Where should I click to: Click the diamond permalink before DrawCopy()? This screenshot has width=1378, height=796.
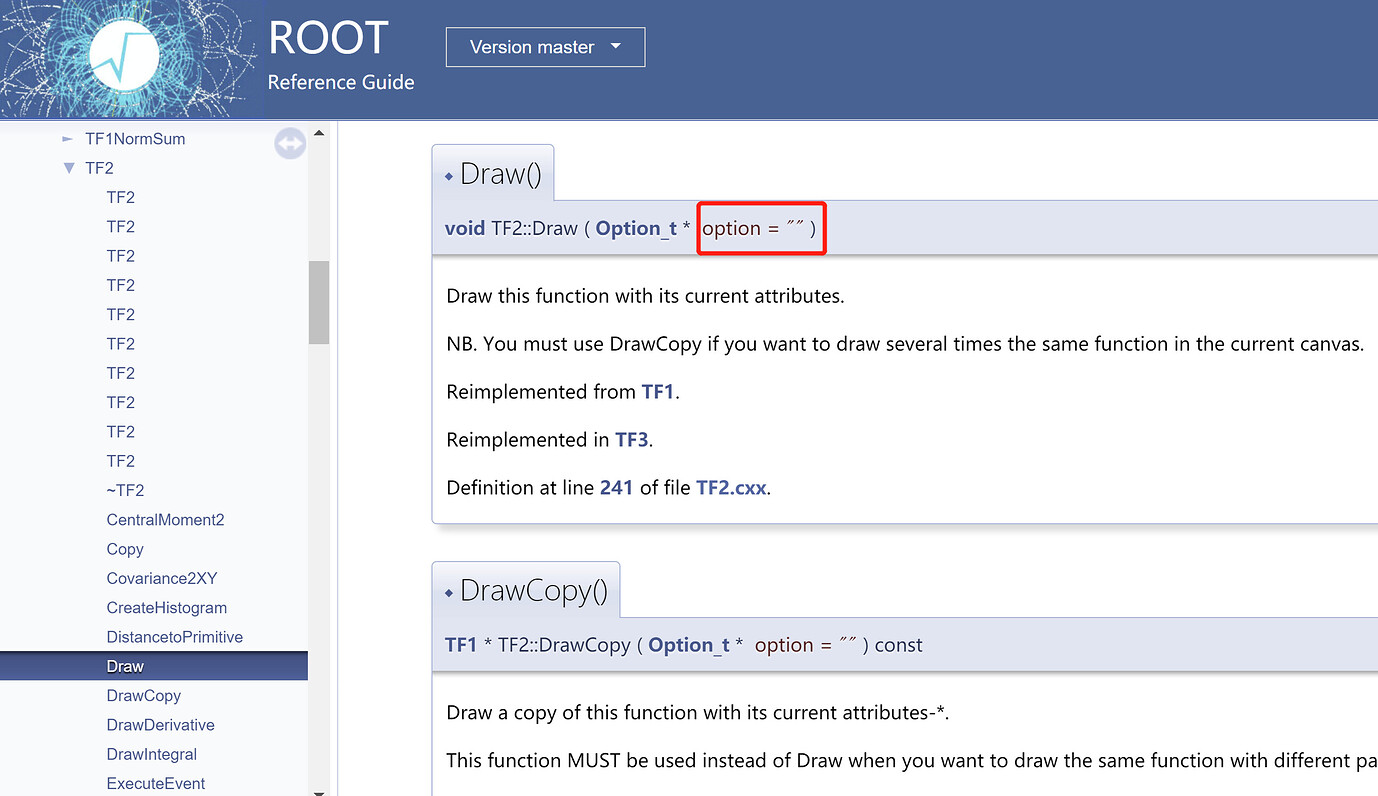click(449, 593)
